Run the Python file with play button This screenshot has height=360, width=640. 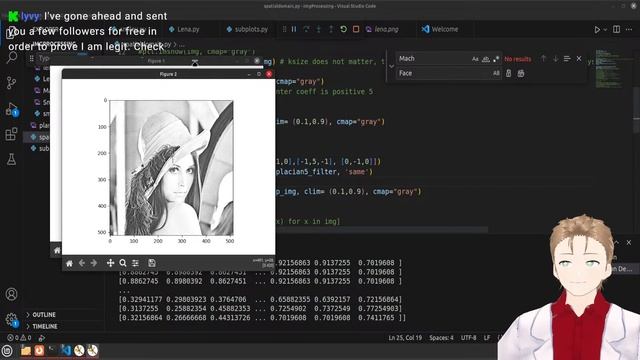point(597,29)
